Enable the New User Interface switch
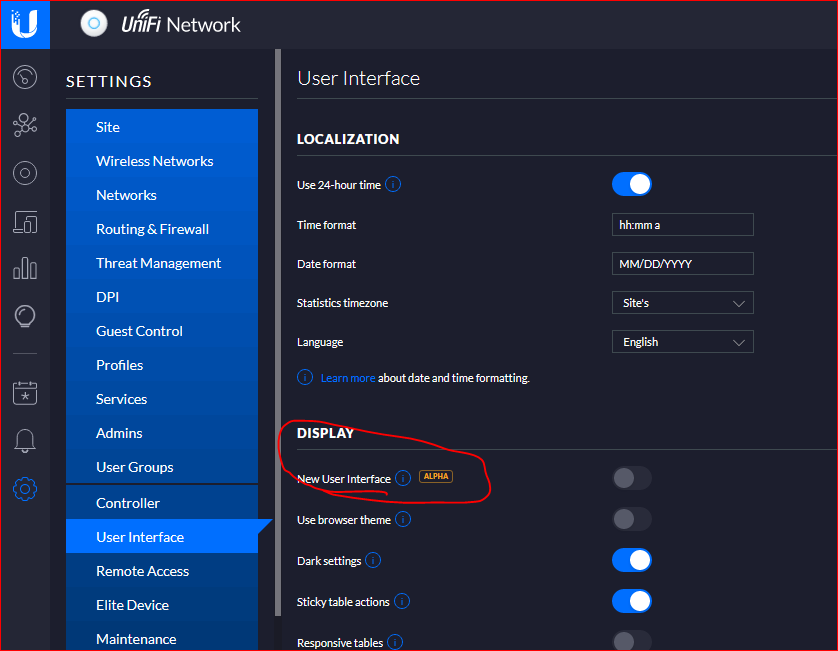 (x=632, y=478)
